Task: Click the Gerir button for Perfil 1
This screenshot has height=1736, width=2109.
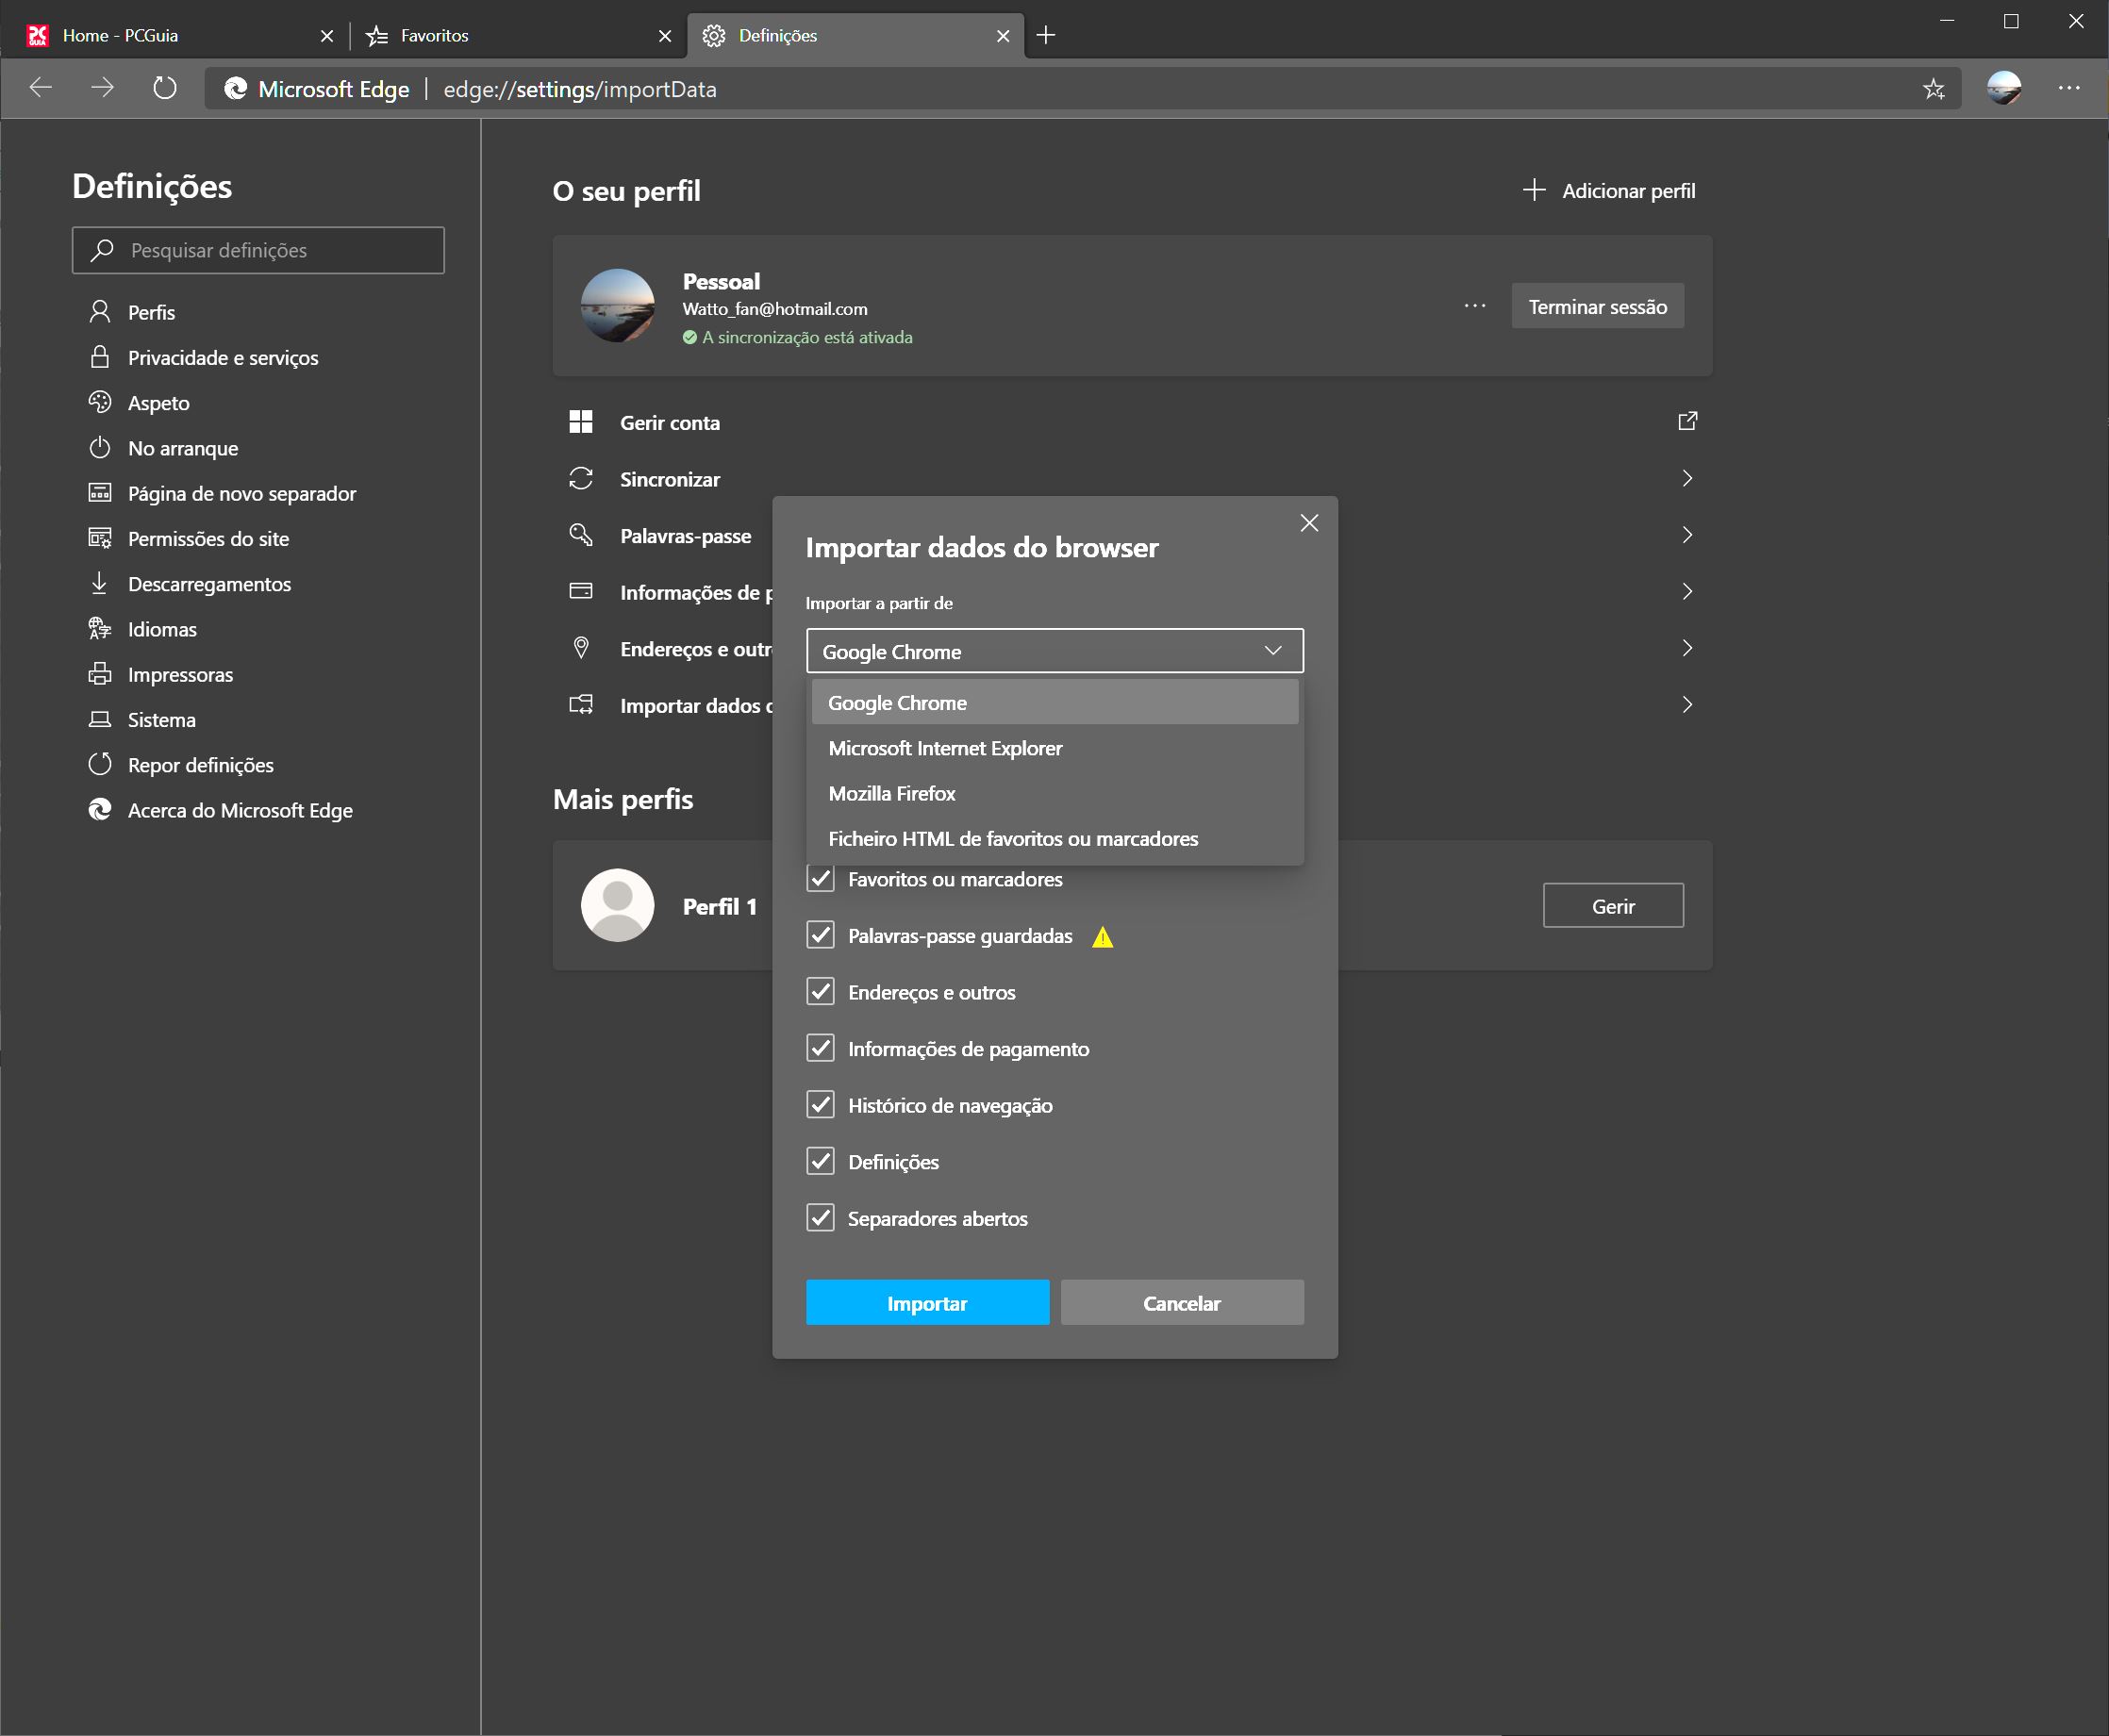Action: (1612, 905)
